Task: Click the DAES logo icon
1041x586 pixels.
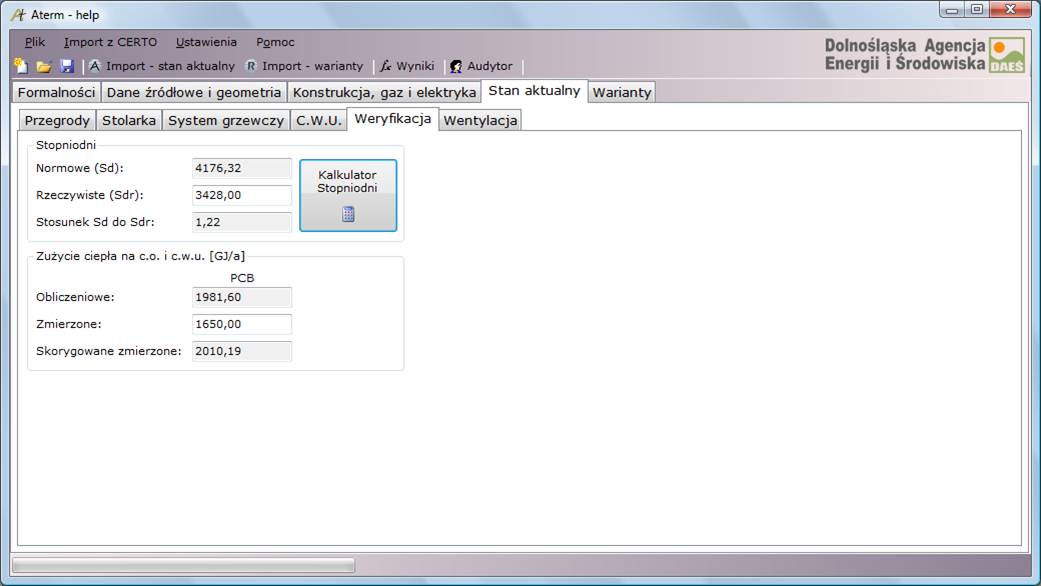Action: pyautogui.click(x=1006, y=54)
